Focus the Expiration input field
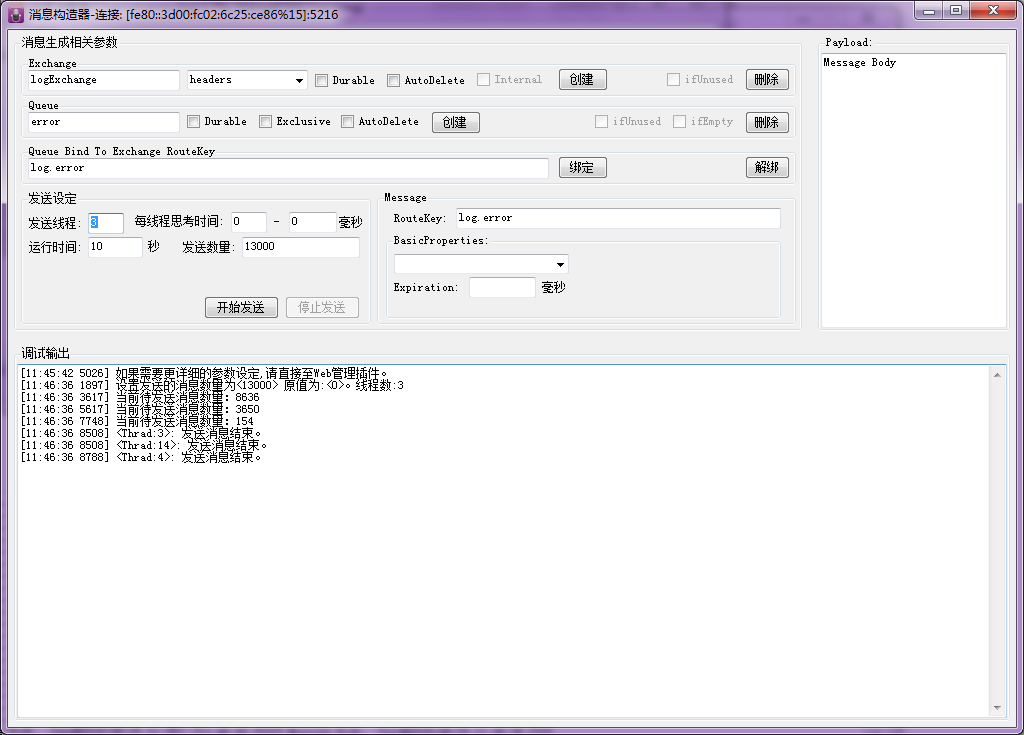Screen dimensions: 1024x735 [x=502, y=288]
